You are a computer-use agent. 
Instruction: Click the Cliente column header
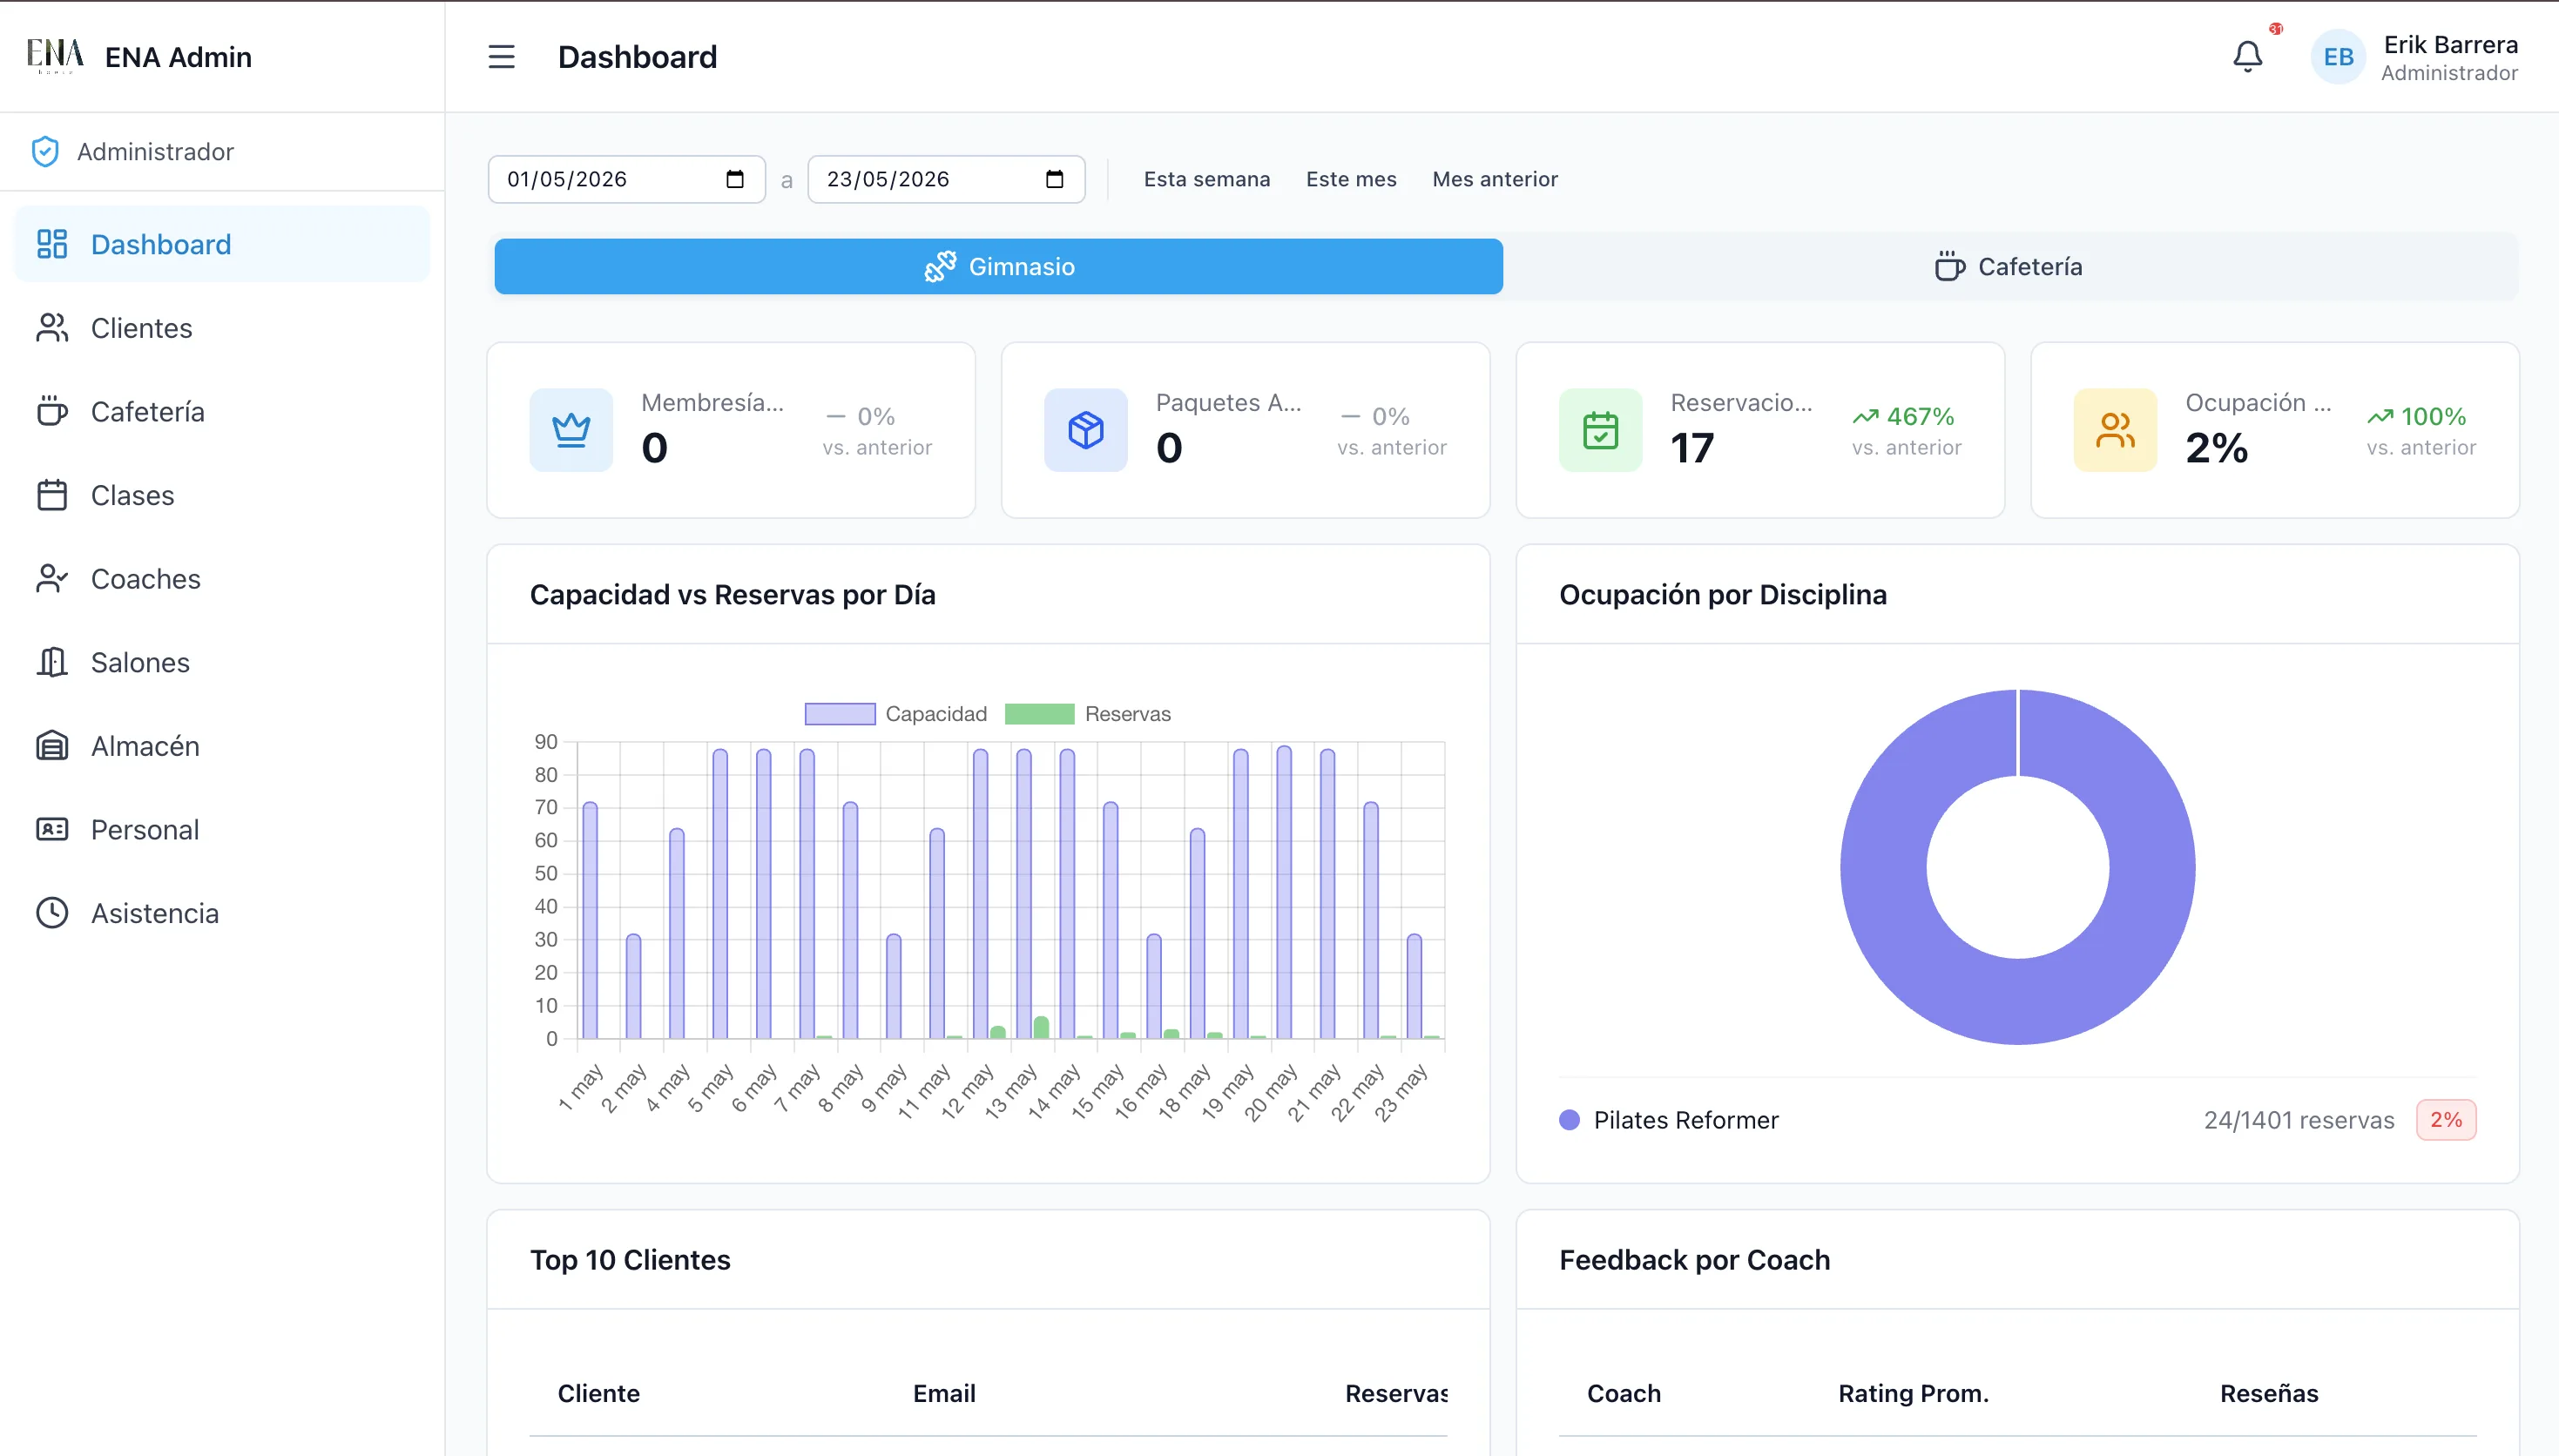[598, 1393]
